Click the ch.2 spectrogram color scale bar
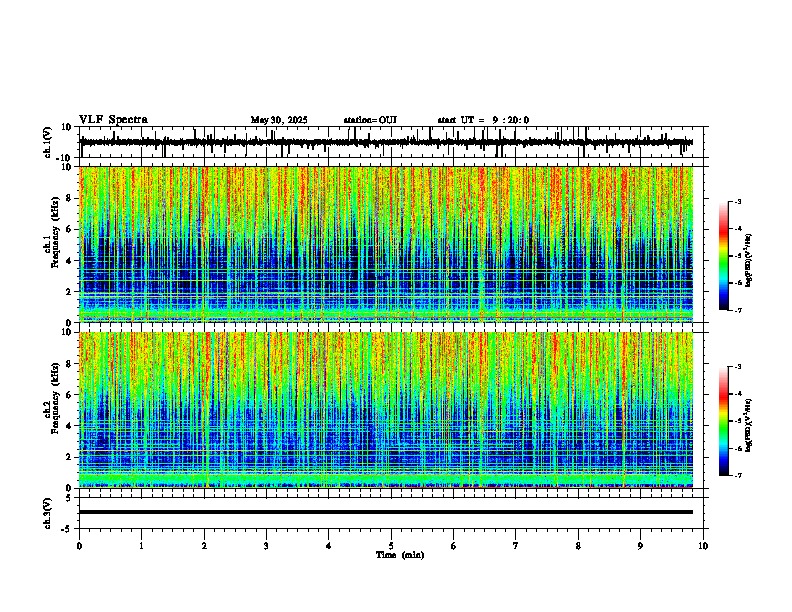This screenshot has height=612, width=792. pyautogui.click(x=724, y=421)
